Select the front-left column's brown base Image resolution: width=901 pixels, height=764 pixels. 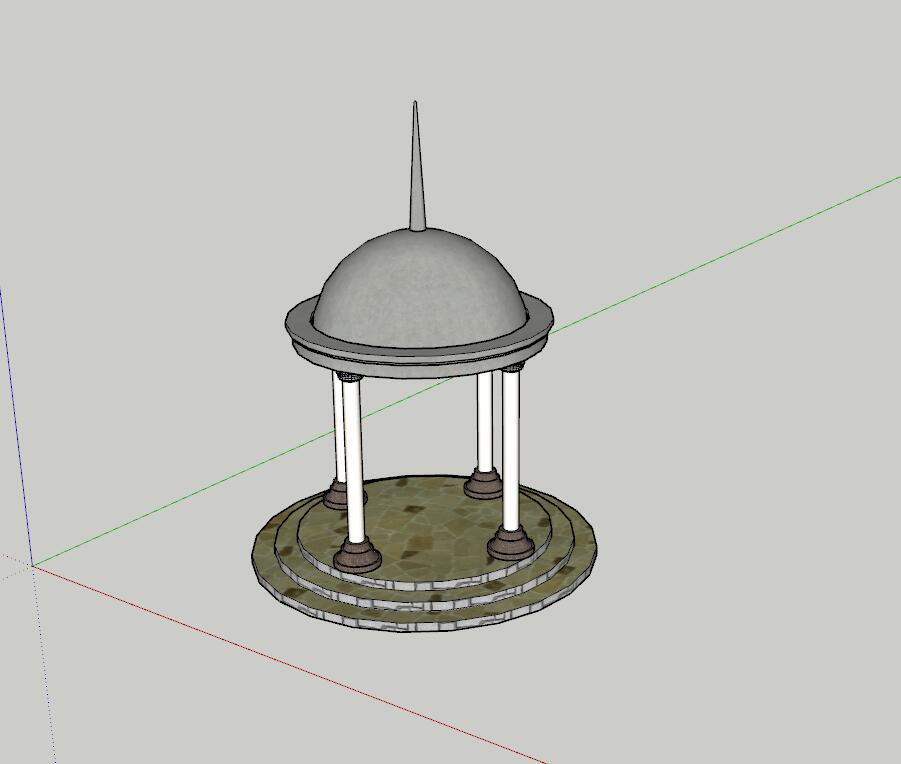[357, 555]
